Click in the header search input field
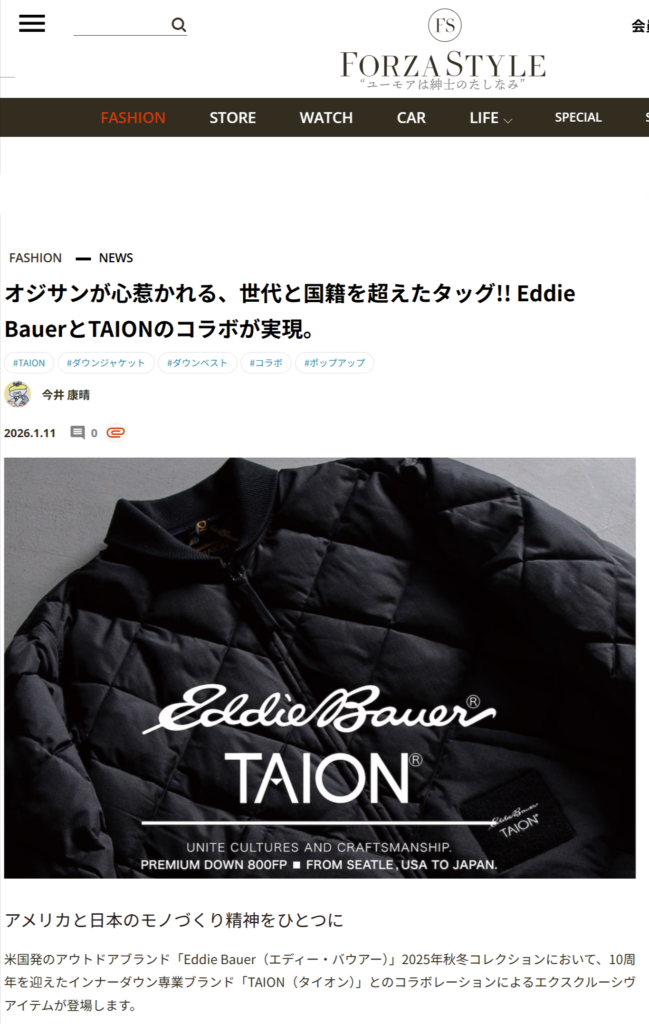The width and height of the screenshot is (649, 1024). [x=121, y=25]
